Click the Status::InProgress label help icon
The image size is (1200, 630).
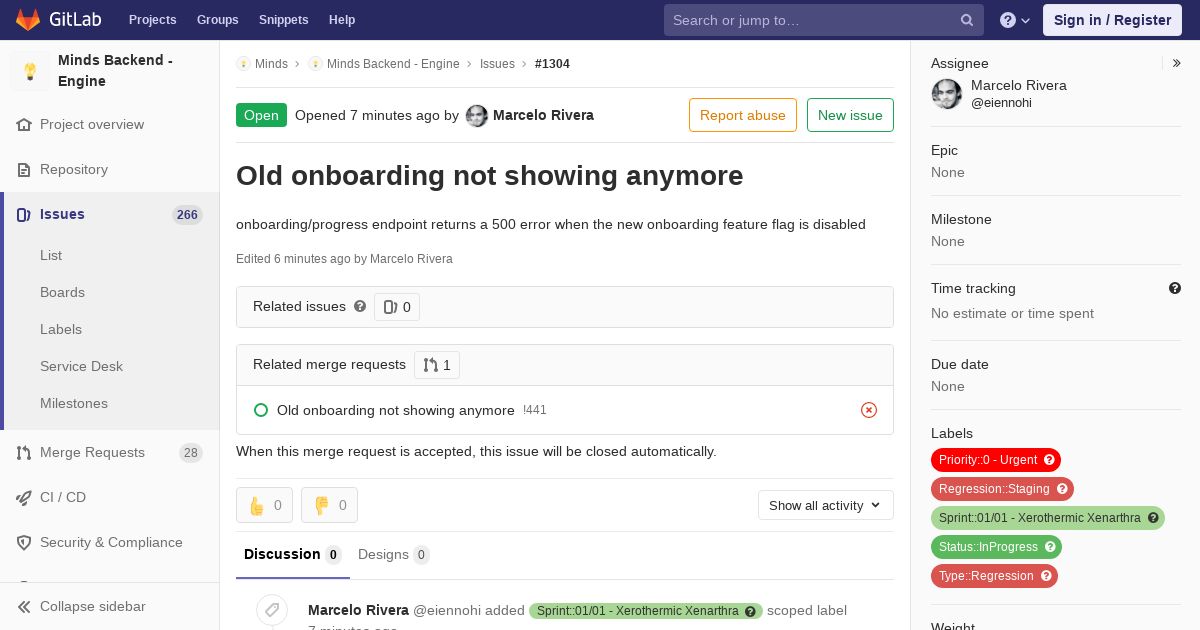1050,547
